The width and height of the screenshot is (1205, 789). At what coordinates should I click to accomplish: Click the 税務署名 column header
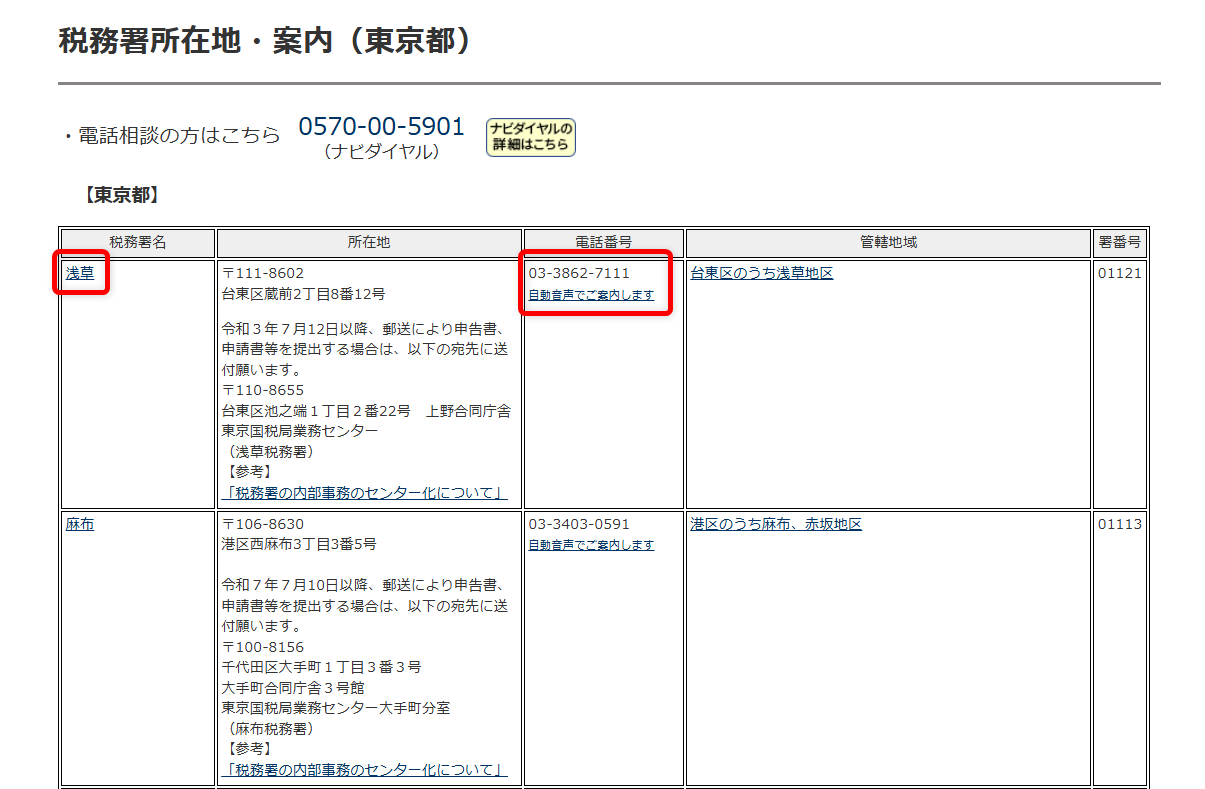click(x=138, y=242)
